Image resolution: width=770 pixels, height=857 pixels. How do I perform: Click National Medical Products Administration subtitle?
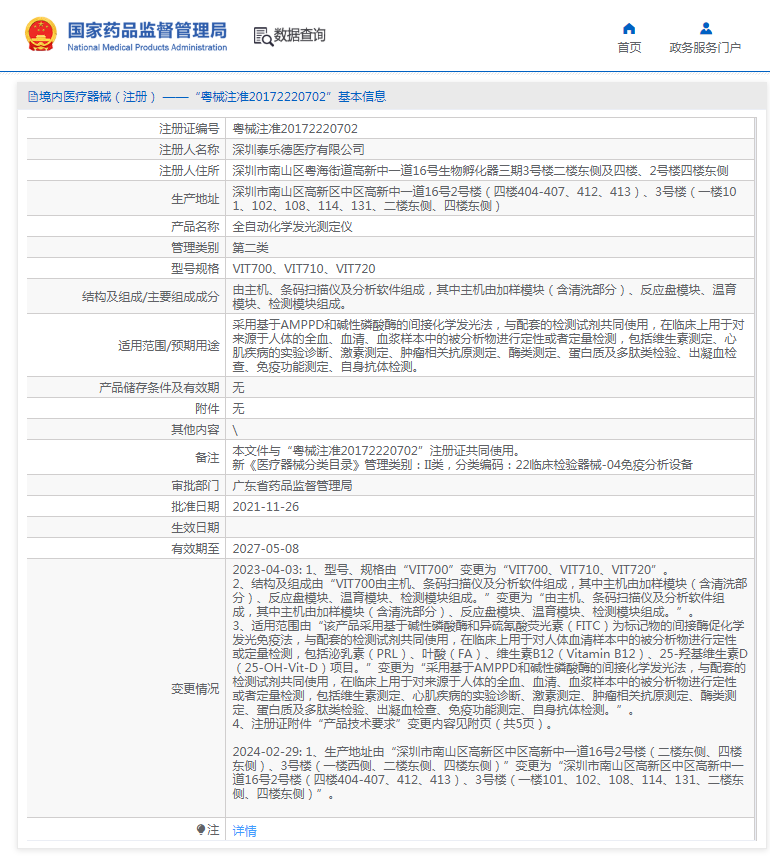click(147, 48)
